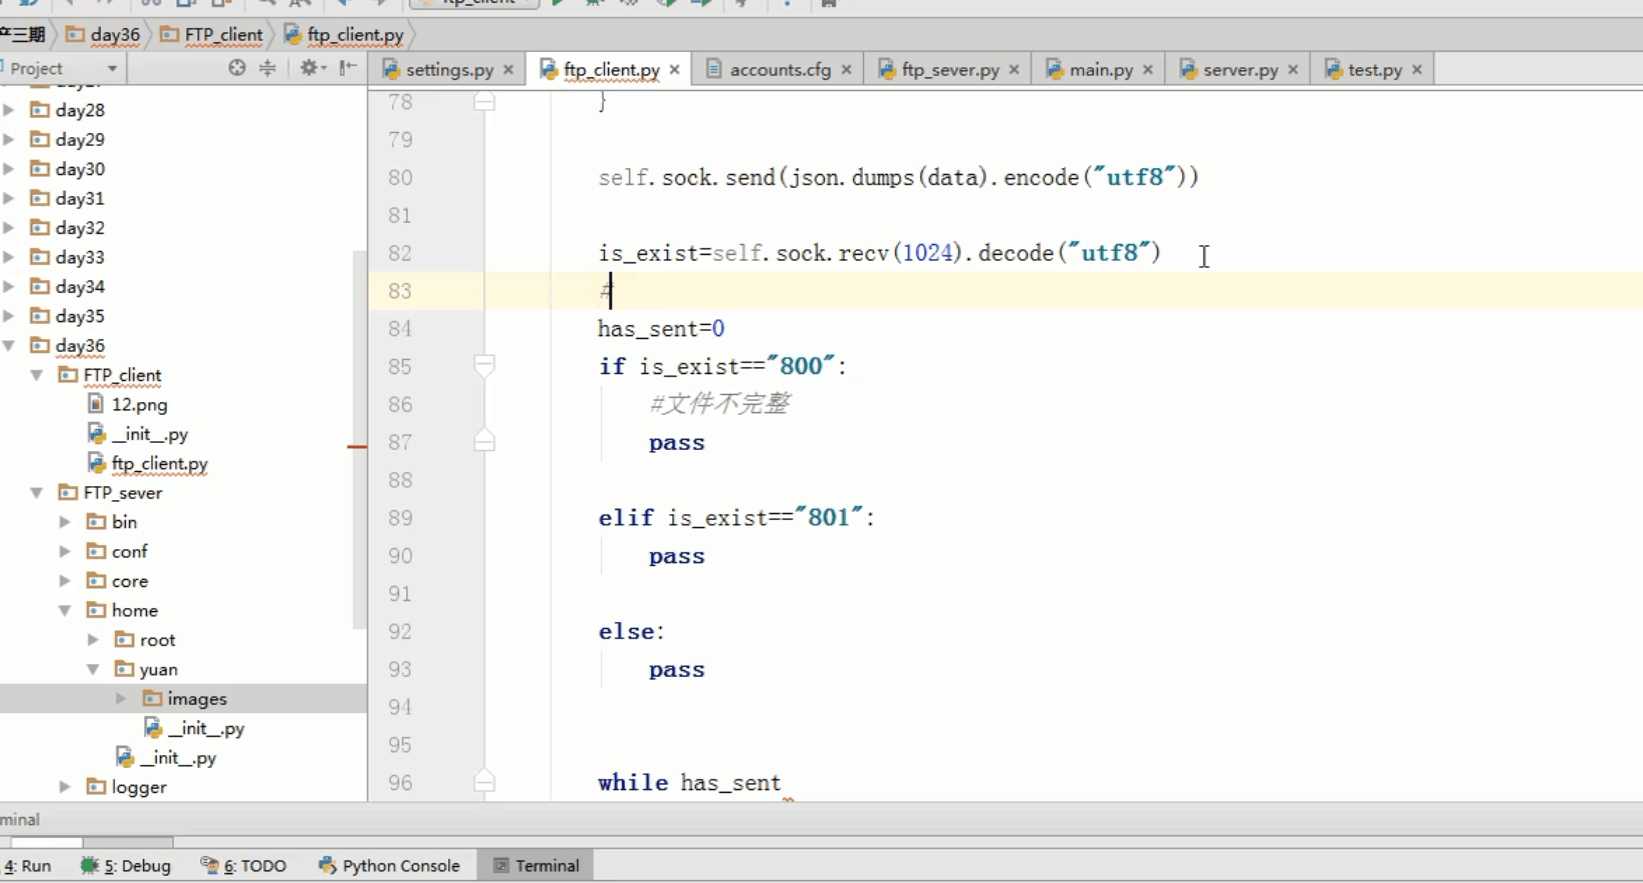
Task: Click ftp_client.py in the breadcrumb bar
Action: click(x=345, y=35)
